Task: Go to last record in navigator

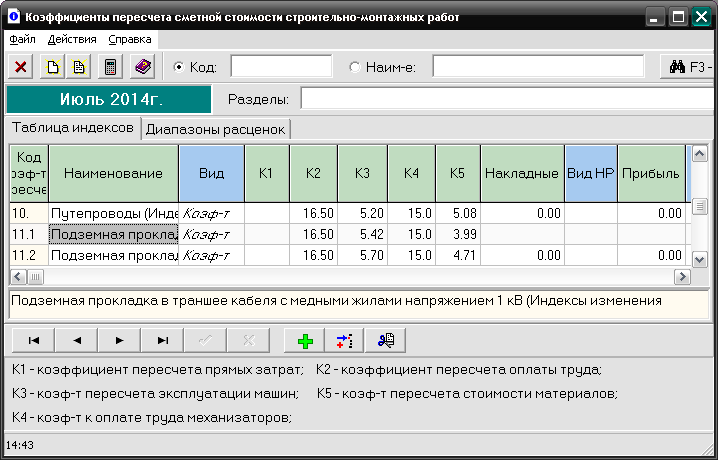Action: [x=163, y=340]
